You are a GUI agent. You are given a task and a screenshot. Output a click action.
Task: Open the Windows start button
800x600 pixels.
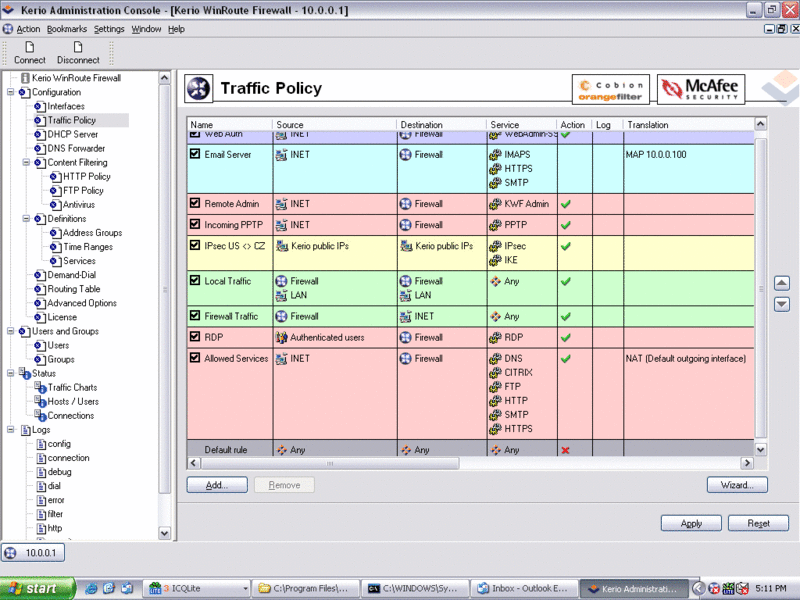coord(37,588)
